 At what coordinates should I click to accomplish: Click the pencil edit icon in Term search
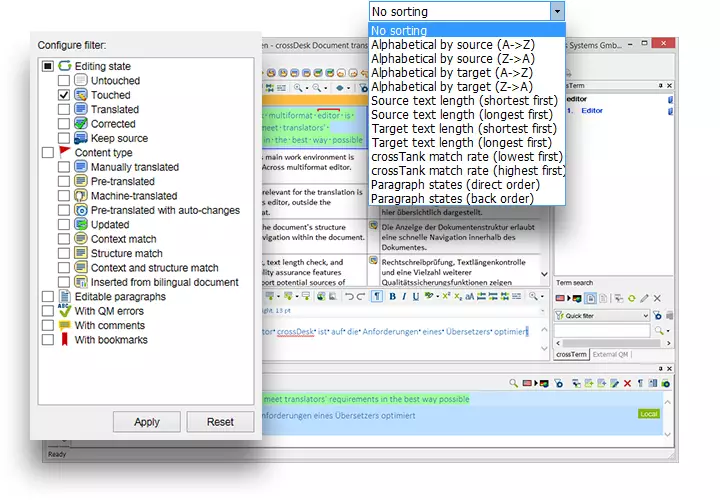(x=644, y=298)
